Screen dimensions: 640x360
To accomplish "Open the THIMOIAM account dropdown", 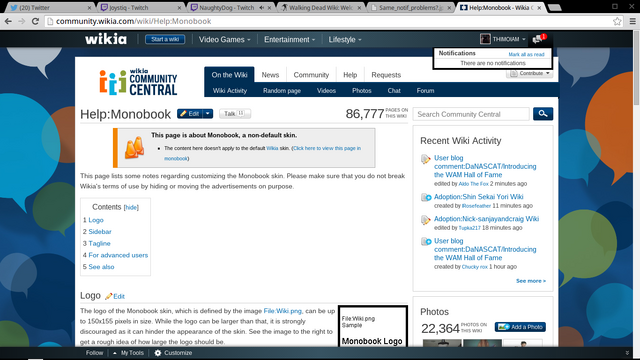I will 524,40.
